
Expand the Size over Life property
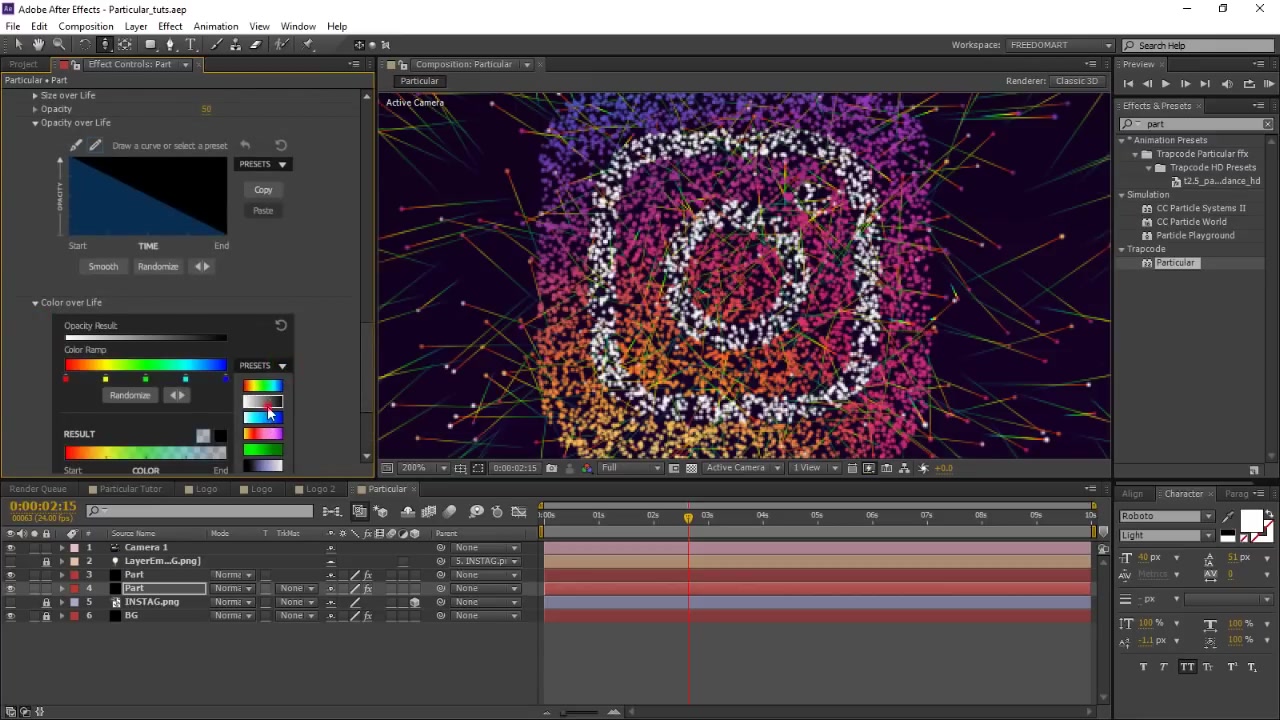[35, 95]
